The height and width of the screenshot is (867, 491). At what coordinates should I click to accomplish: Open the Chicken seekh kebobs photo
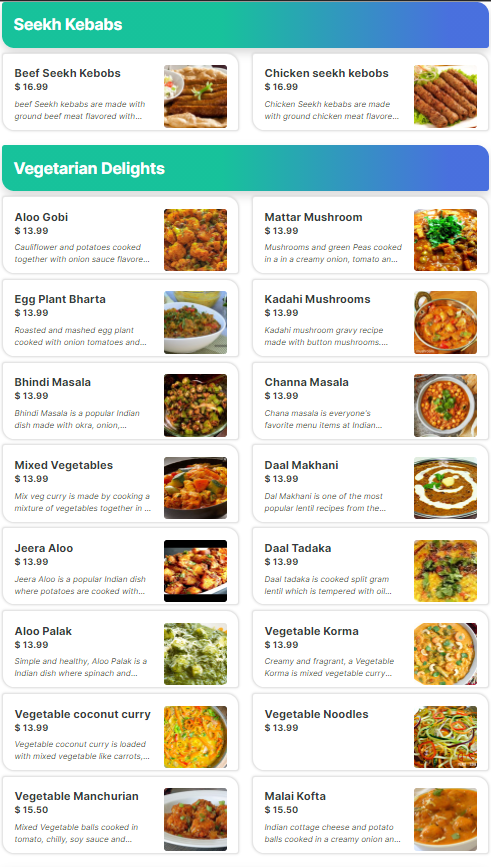[x=445, y=96]
